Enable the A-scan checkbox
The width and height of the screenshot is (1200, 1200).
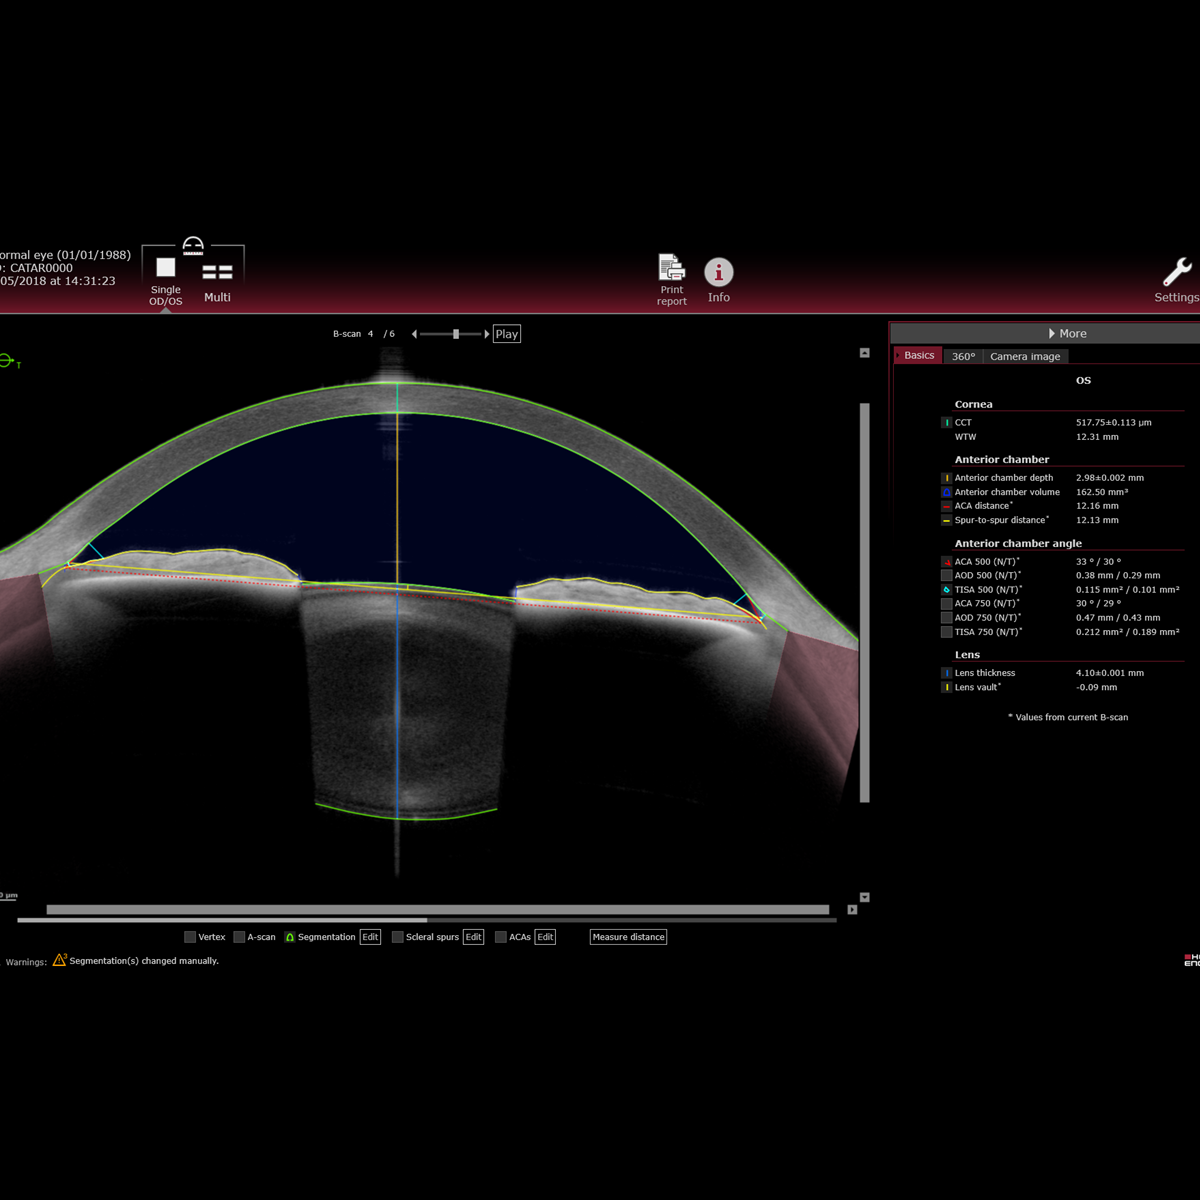click(239, 937)
